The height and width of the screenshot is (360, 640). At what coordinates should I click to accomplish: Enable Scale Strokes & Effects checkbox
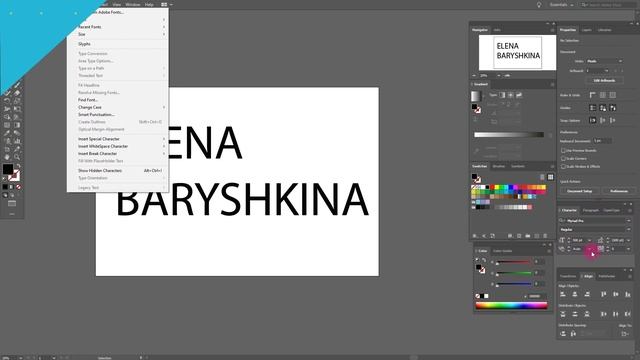(x=563, y=167)
